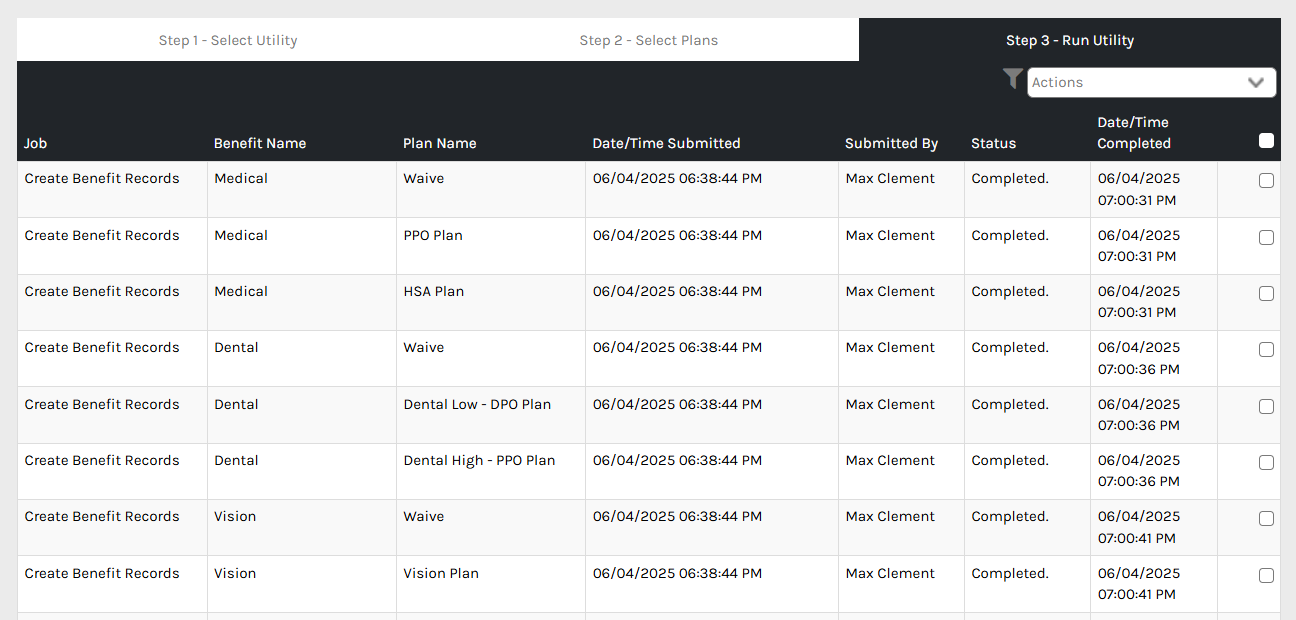Viewport: 1296px width, 620px height.
Task: Check the Dental Waive row checkbox
Action: [x=1266, y=350]
